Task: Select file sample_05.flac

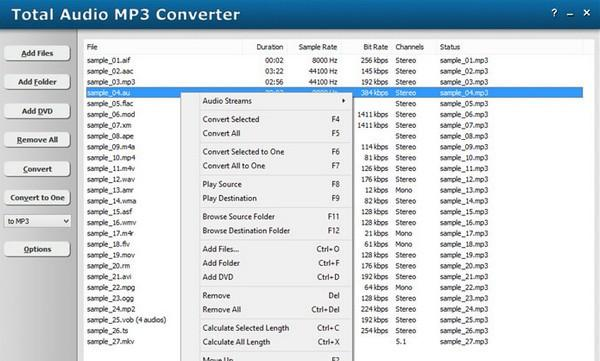Action: point(110,103)
